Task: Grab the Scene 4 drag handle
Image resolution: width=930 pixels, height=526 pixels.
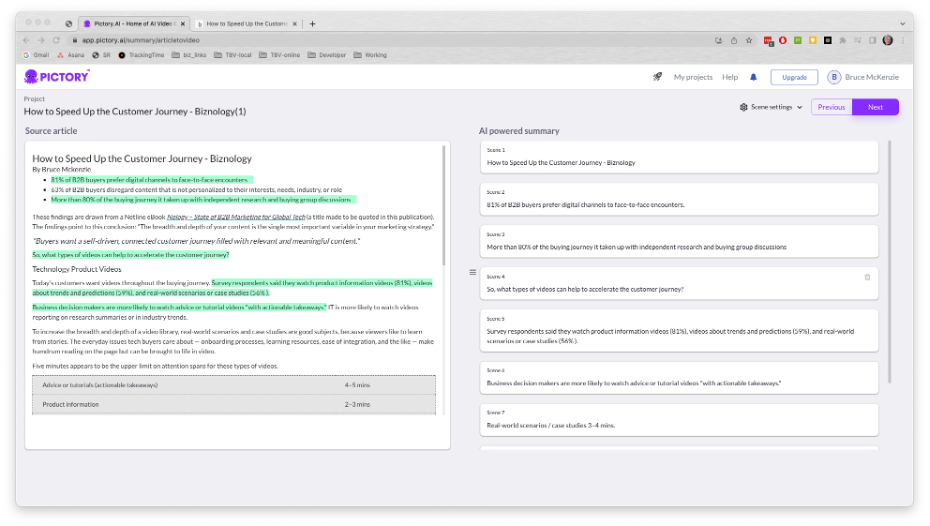Action: click(x=472, y=272)
